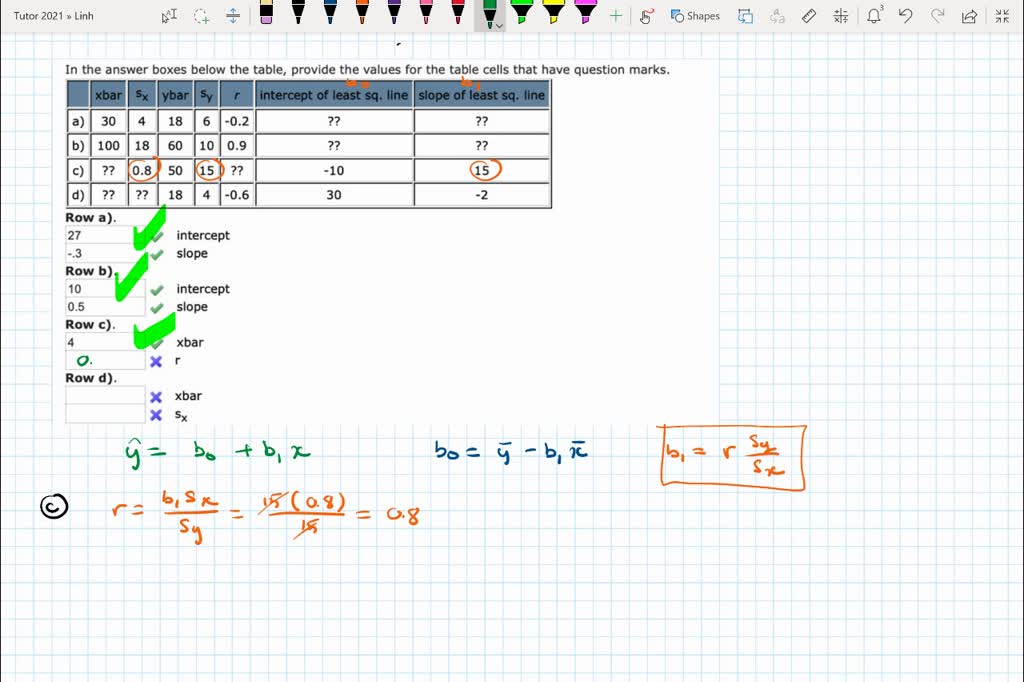Select the magenta highlighter swatch
The width and height of the screenshot is (1024, 682).
point(585,15)
